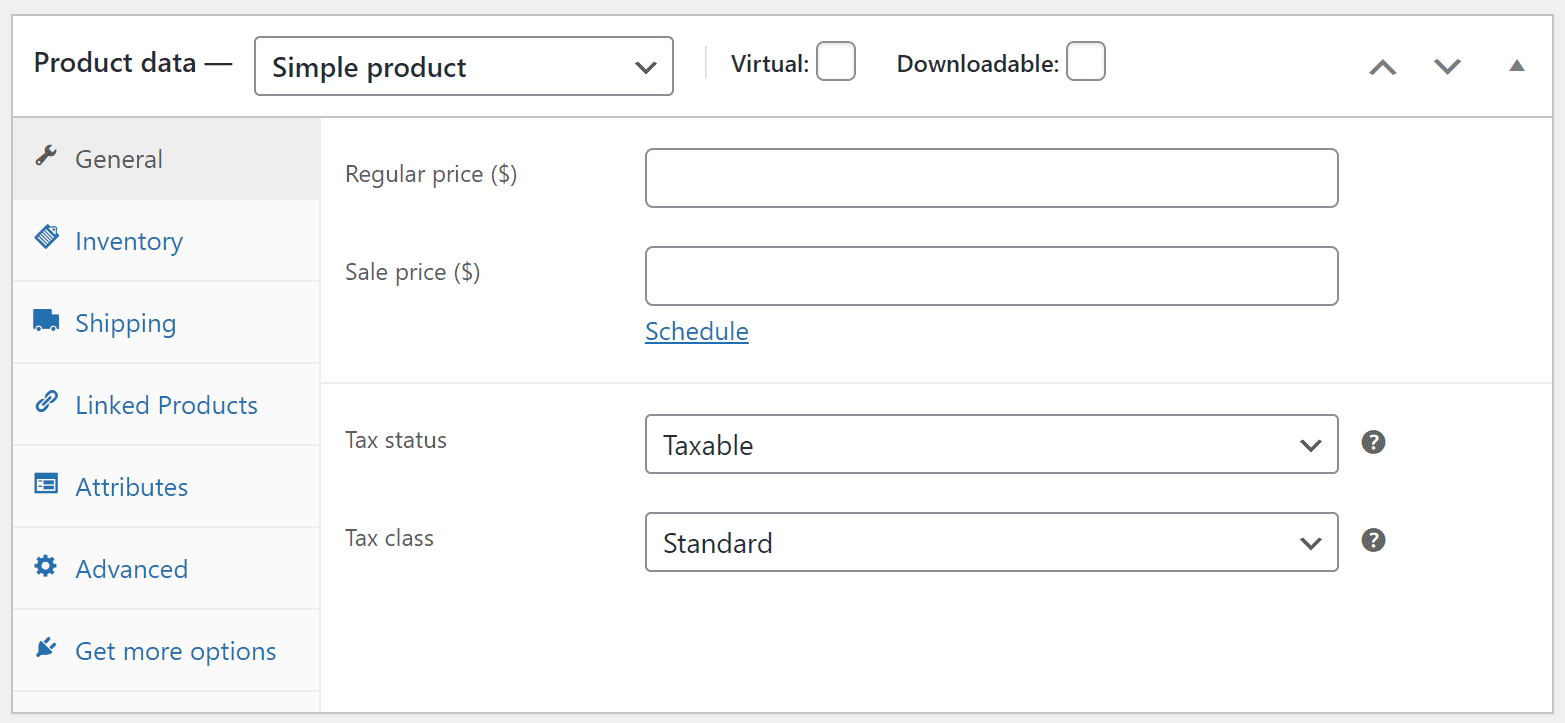
Task: Collapse the Product data panel
Action: [x=1517, y=64]
